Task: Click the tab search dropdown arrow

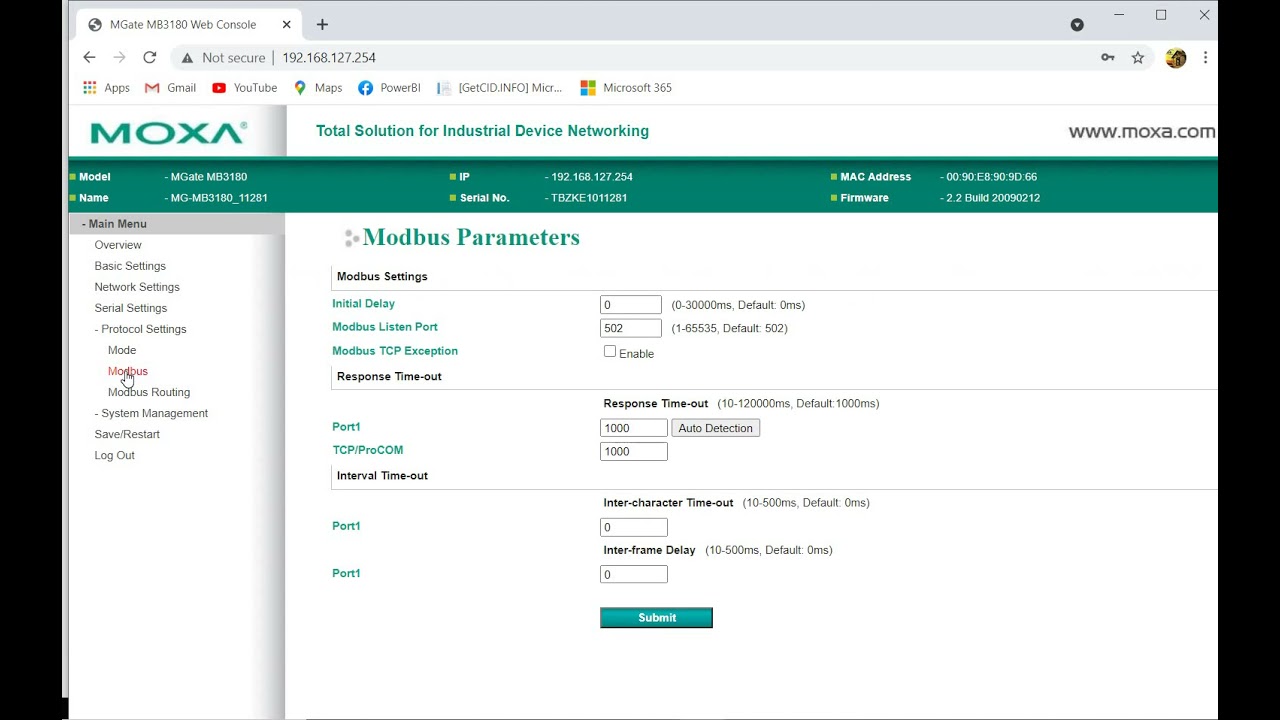Action: 1077,25
